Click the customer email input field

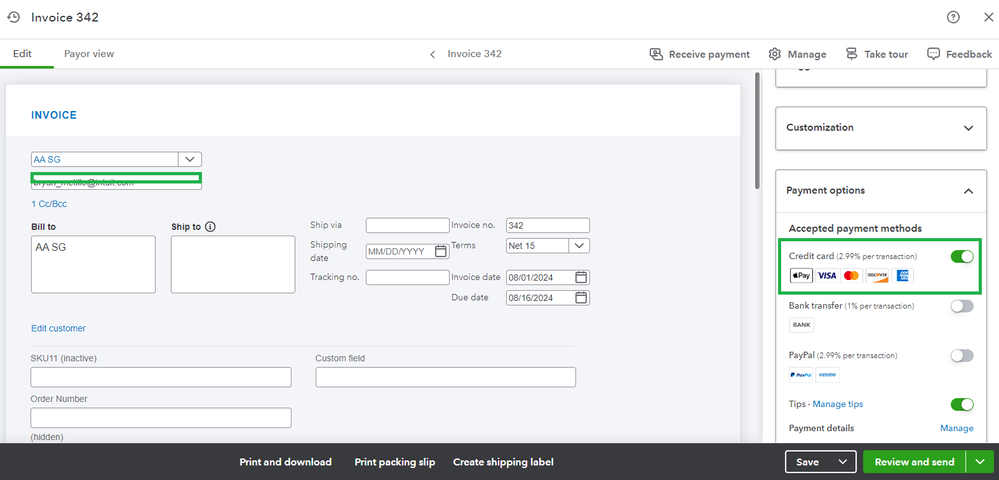tap(117, 181)
